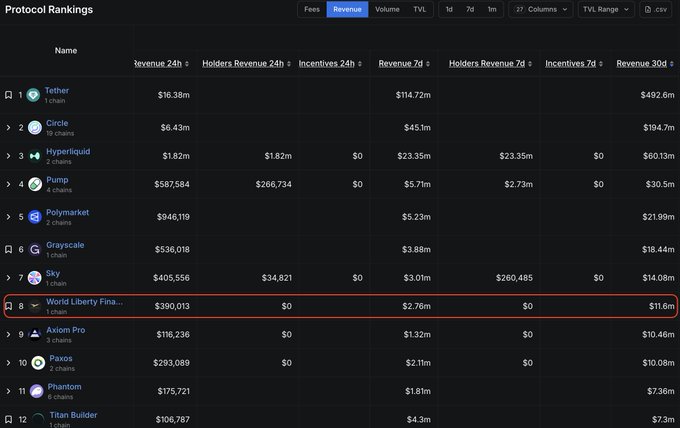
Task: Expand the Sky row
Action: [8, 278]
